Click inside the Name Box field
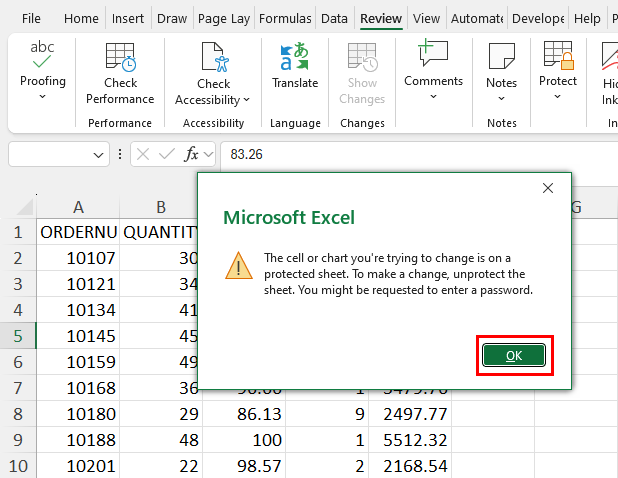Viewport: 618px width, 478px height. (49, 154)
